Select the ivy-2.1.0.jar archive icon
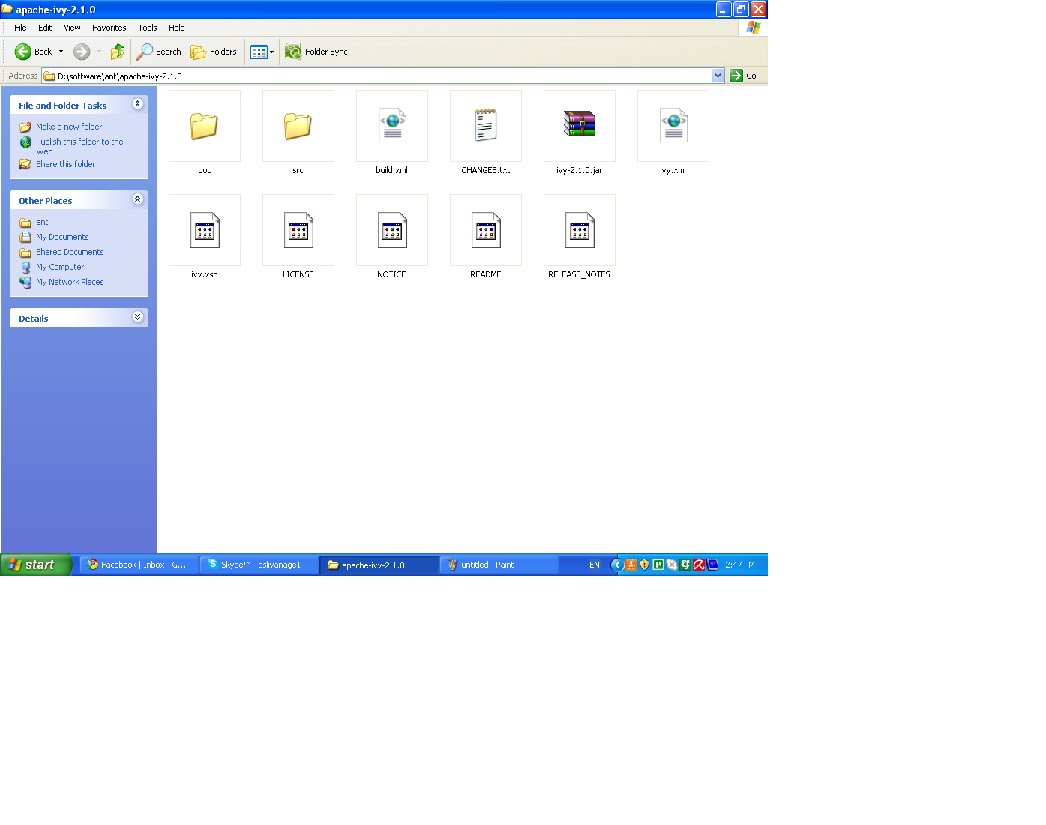Screen dimensions: 1046x825 [579, 126]
